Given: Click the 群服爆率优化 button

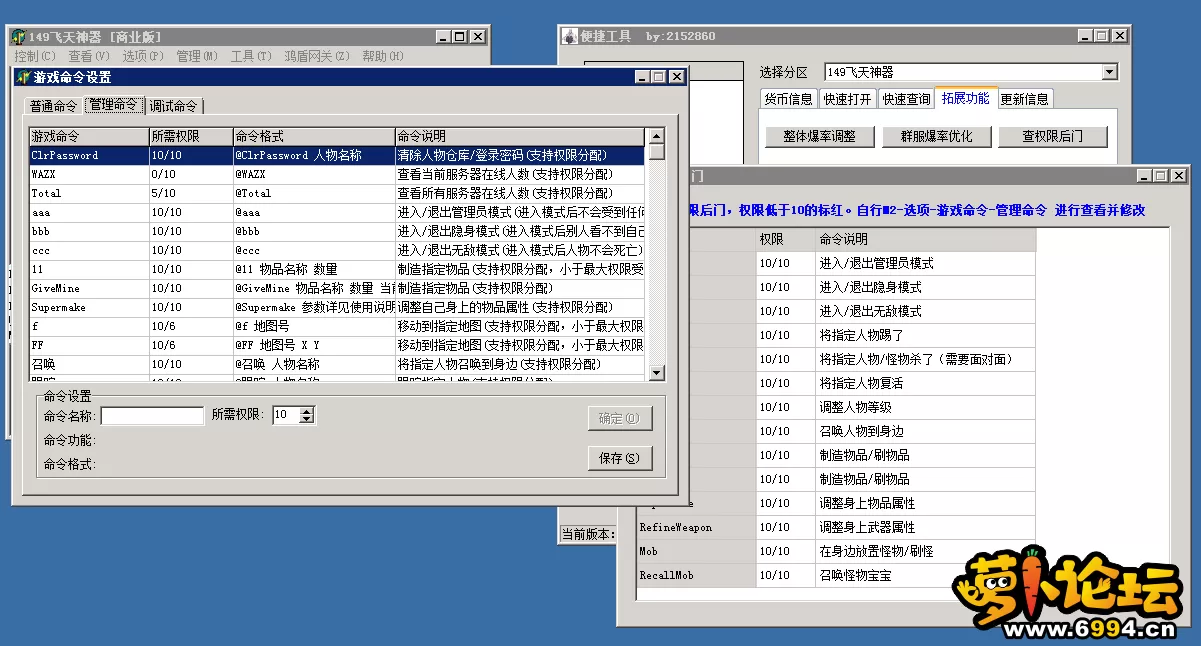Looking at the screenshot, I should coord(936,137).
